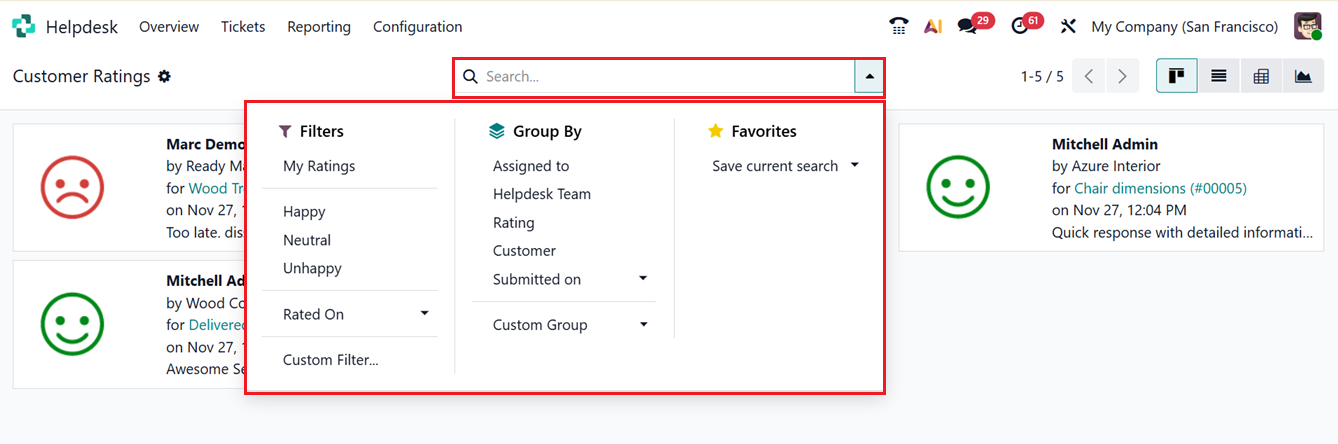Click the search input field

(x=665, y=76)
